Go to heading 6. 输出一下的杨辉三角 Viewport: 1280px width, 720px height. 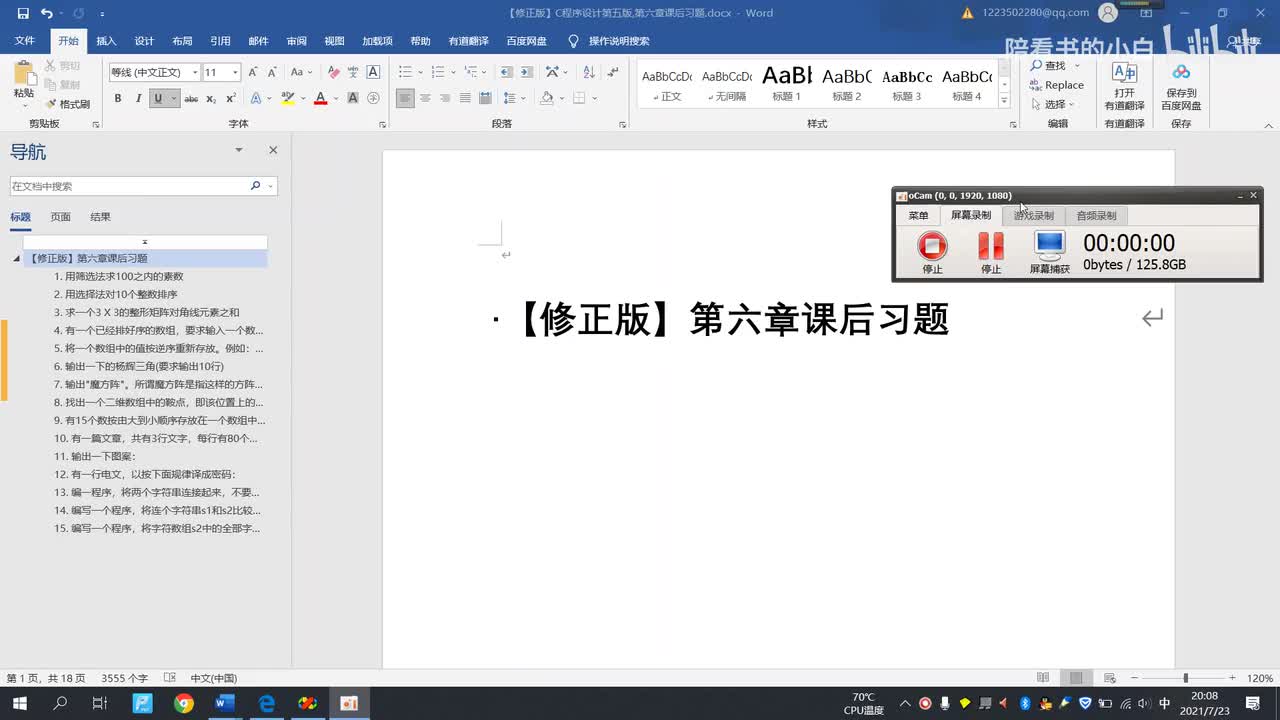coord(139,367)
